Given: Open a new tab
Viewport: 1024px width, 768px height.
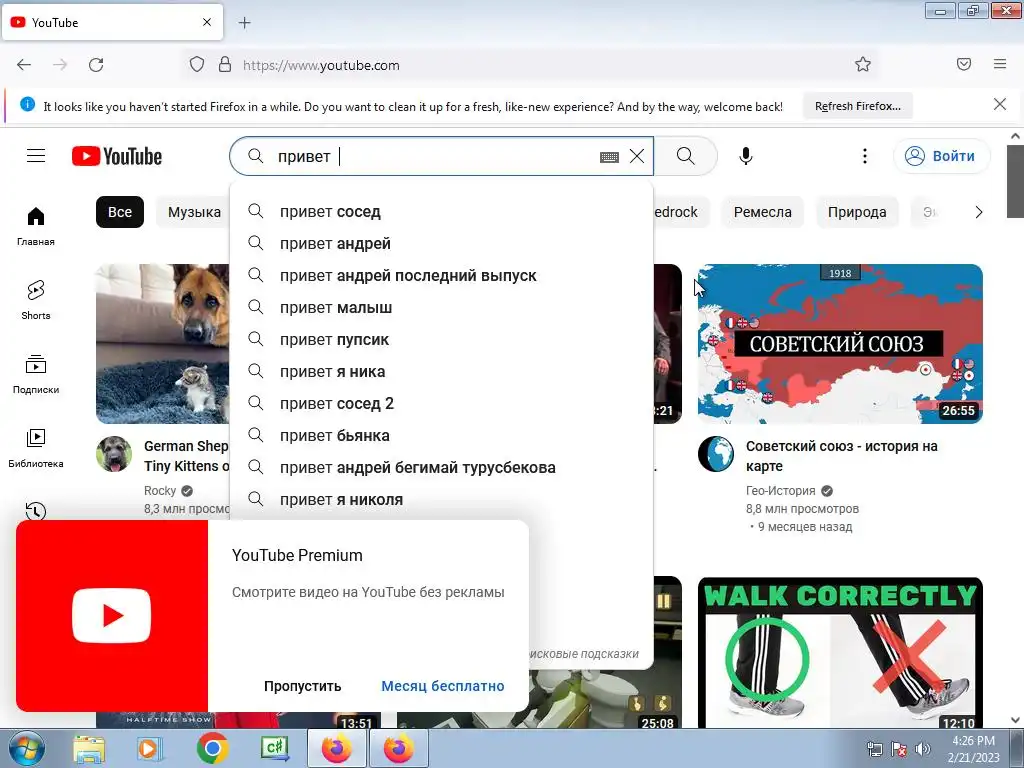Looking at the screenshot, I should tap(244, 23).
